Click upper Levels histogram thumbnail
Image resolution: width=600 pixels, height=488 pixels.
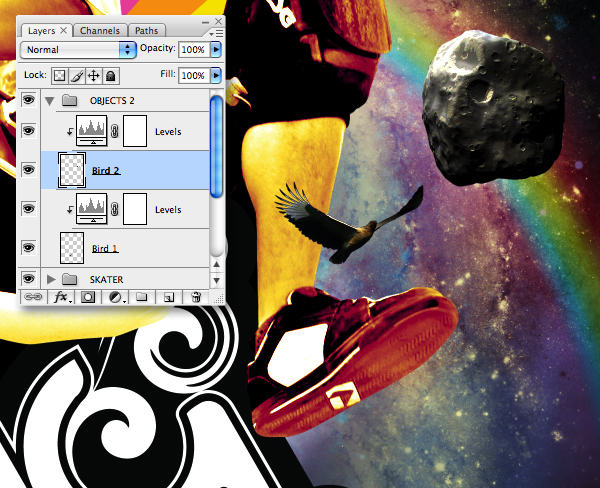pyautogui.click(x=92, y=131)
